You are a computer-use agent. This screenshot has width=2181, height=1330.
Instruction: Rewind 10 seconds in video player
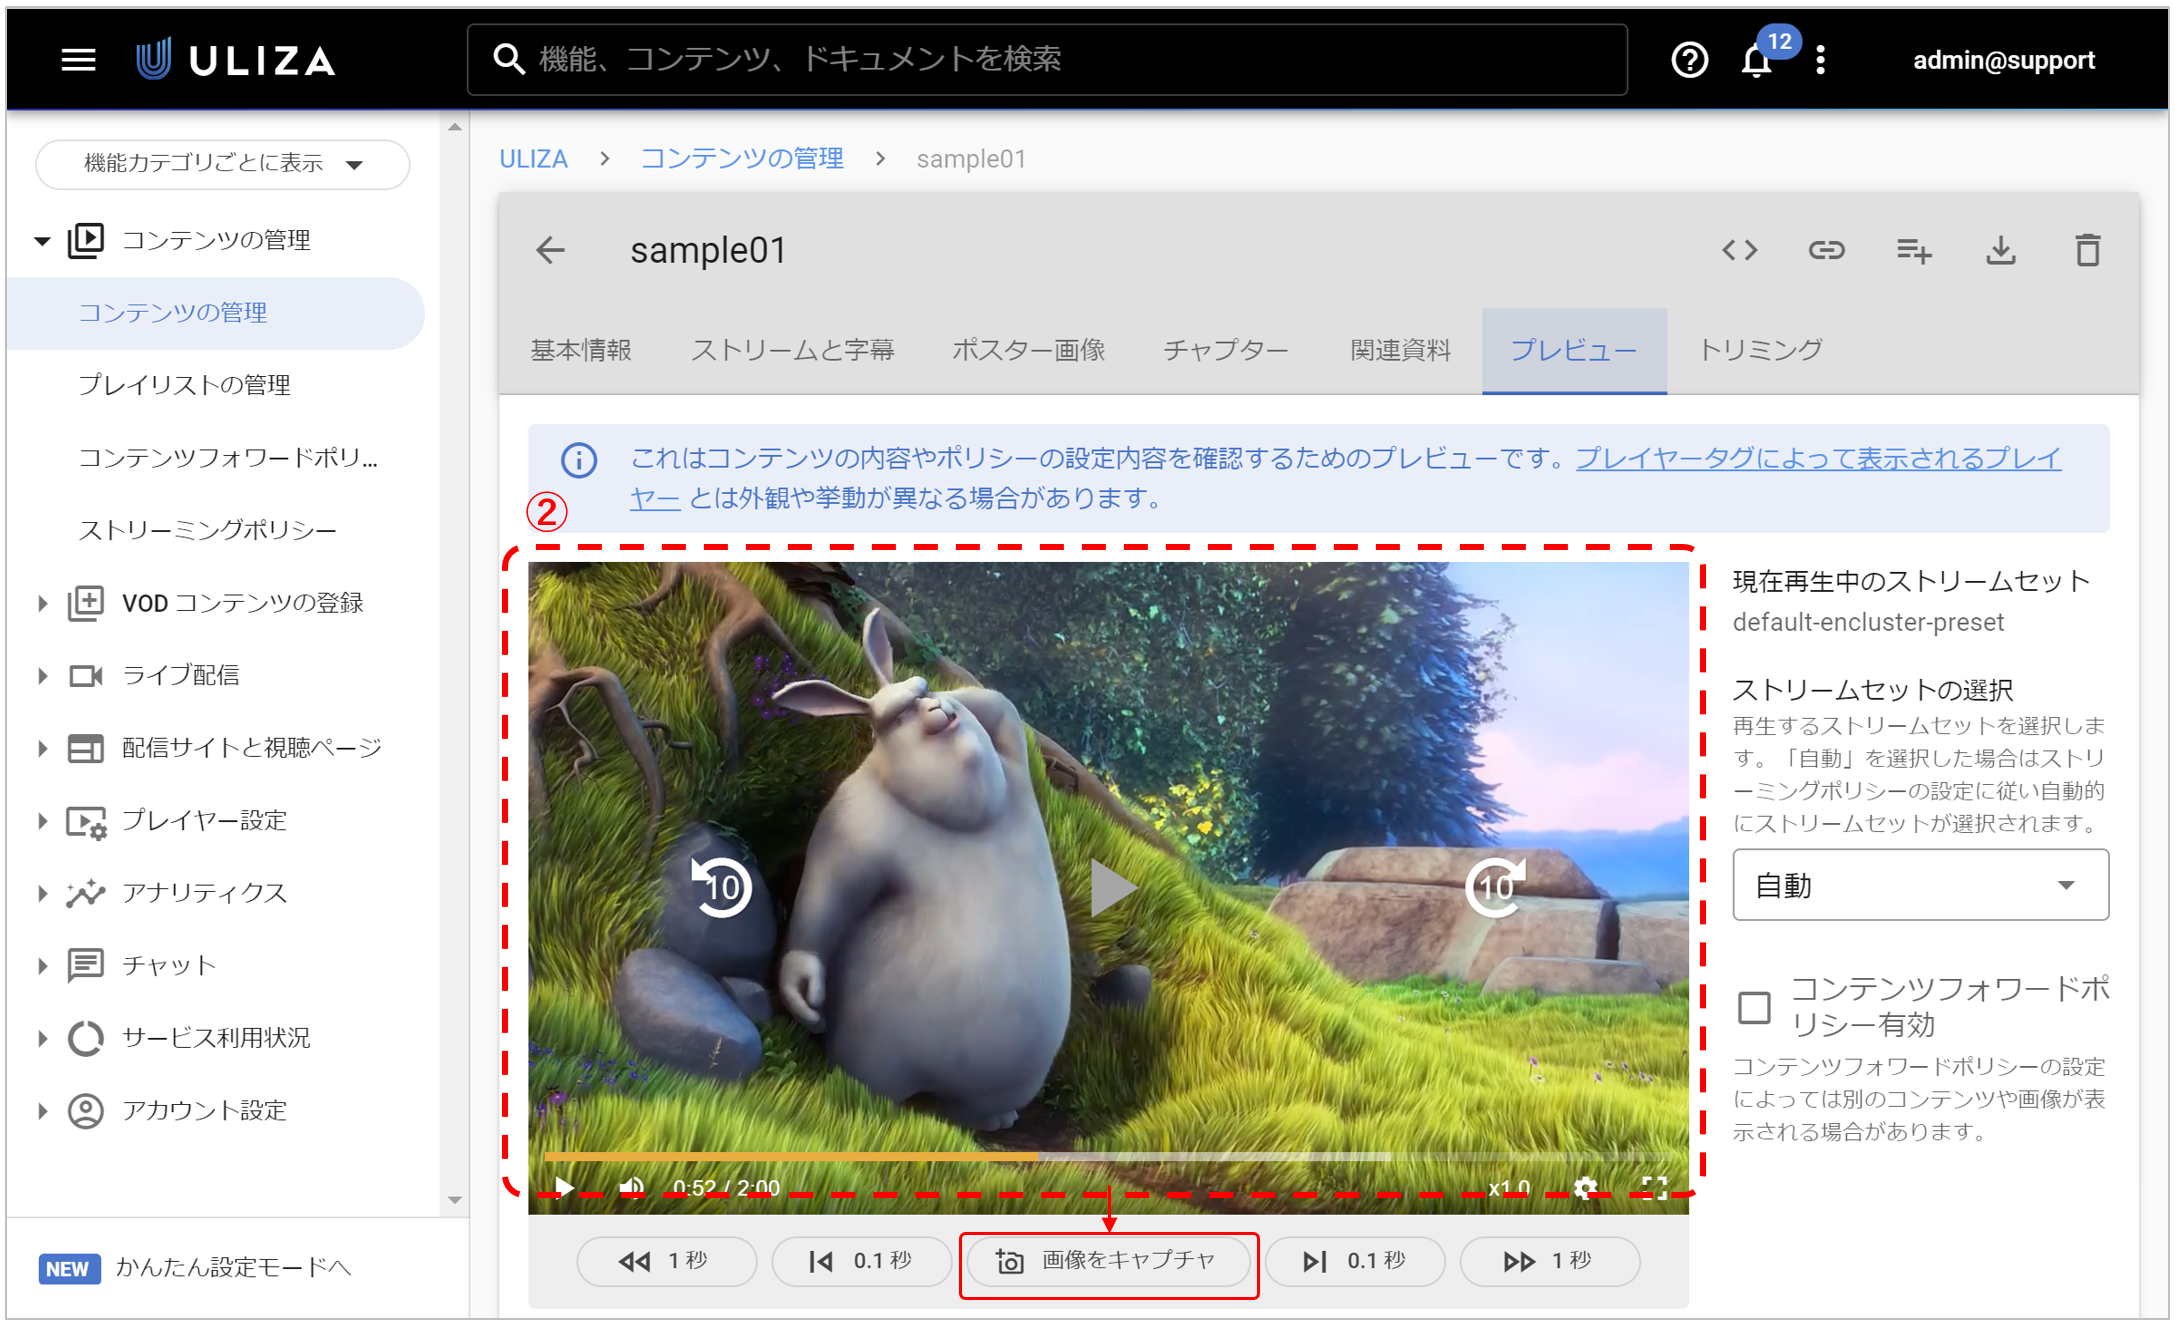pyautogui.click(x=721, y=886)
